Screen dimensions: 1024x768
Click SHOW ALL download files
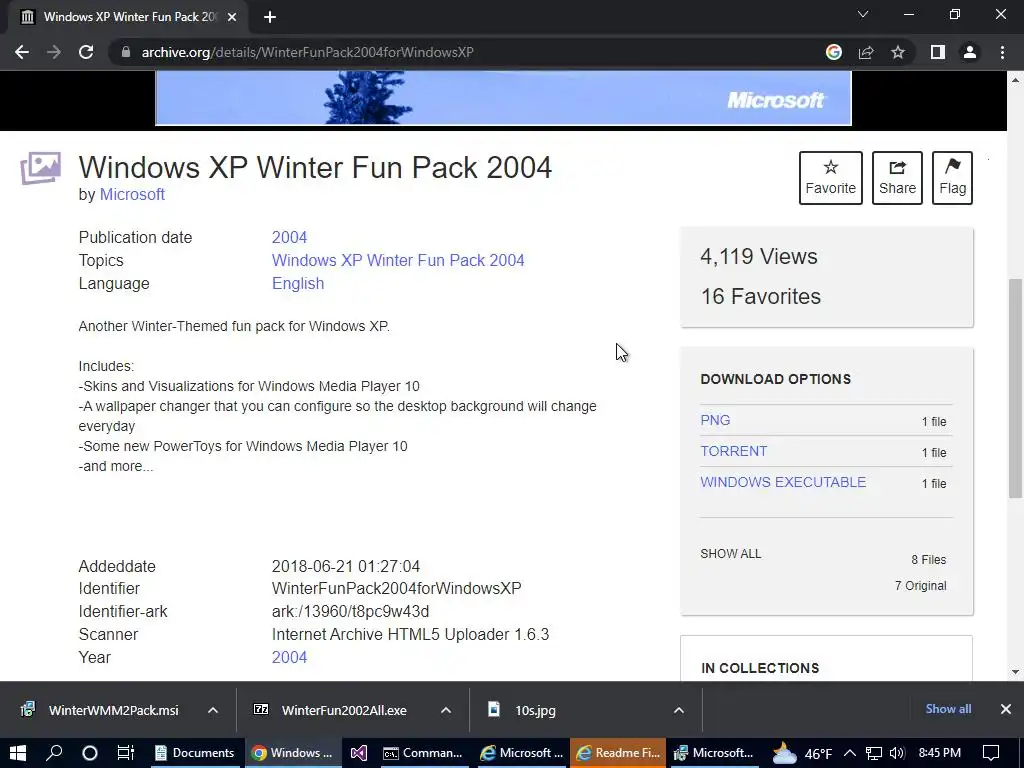(x=730, y=554)
